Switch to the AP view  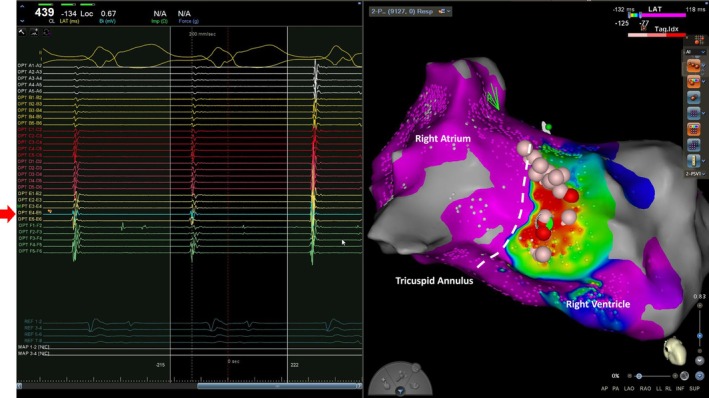[x=605, y=389]
